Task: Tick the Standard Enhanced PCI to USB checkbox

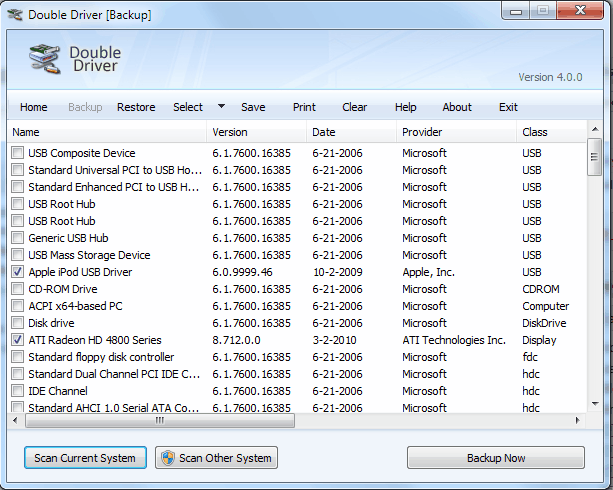Action: point(18,187)
